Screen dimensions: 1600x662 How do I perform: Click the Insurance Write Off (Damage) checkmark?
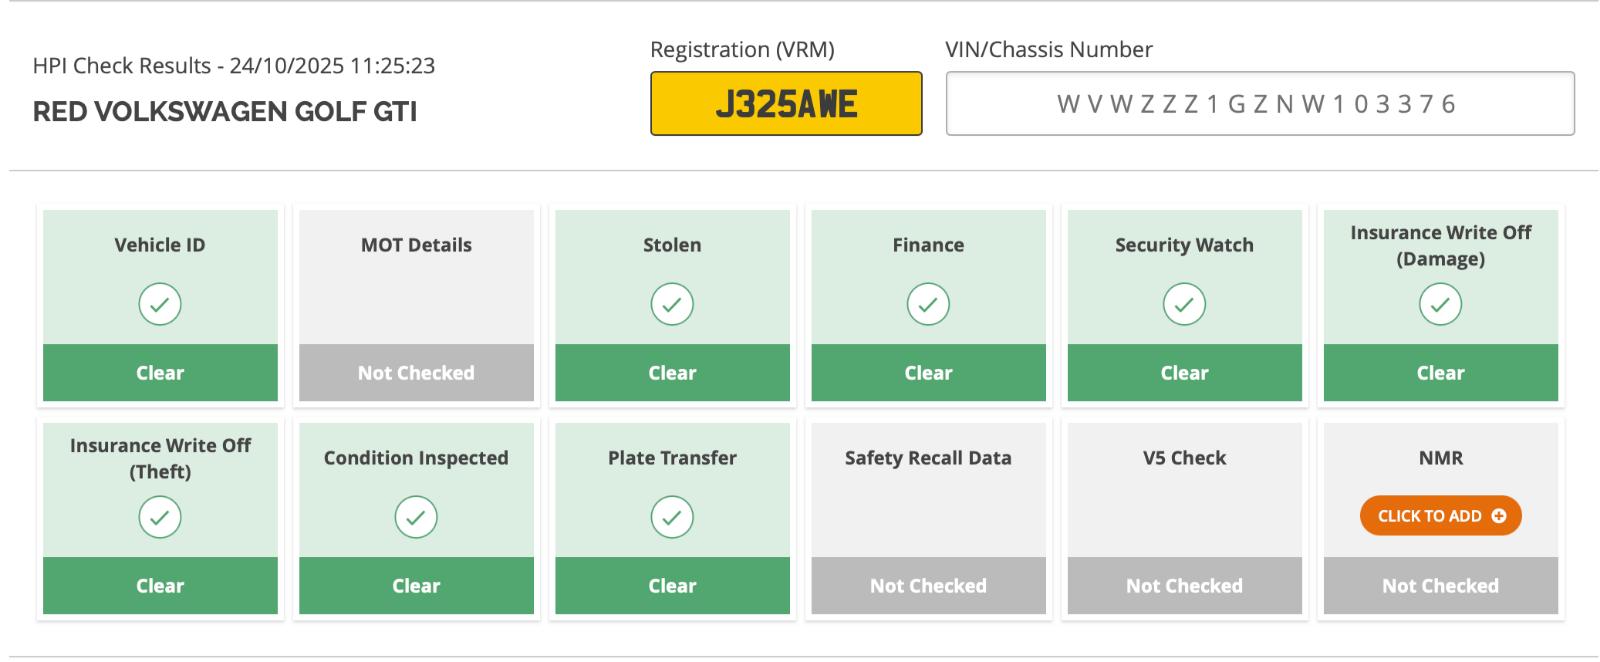coord(1440,304)
